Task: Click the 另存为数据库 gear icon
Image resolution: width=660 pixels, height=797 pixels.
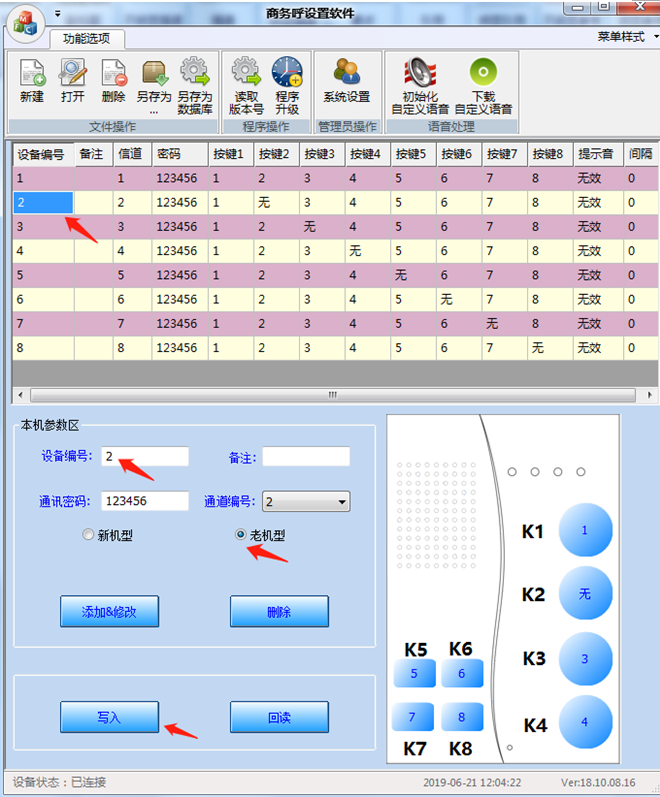Action: pos(195,75)
